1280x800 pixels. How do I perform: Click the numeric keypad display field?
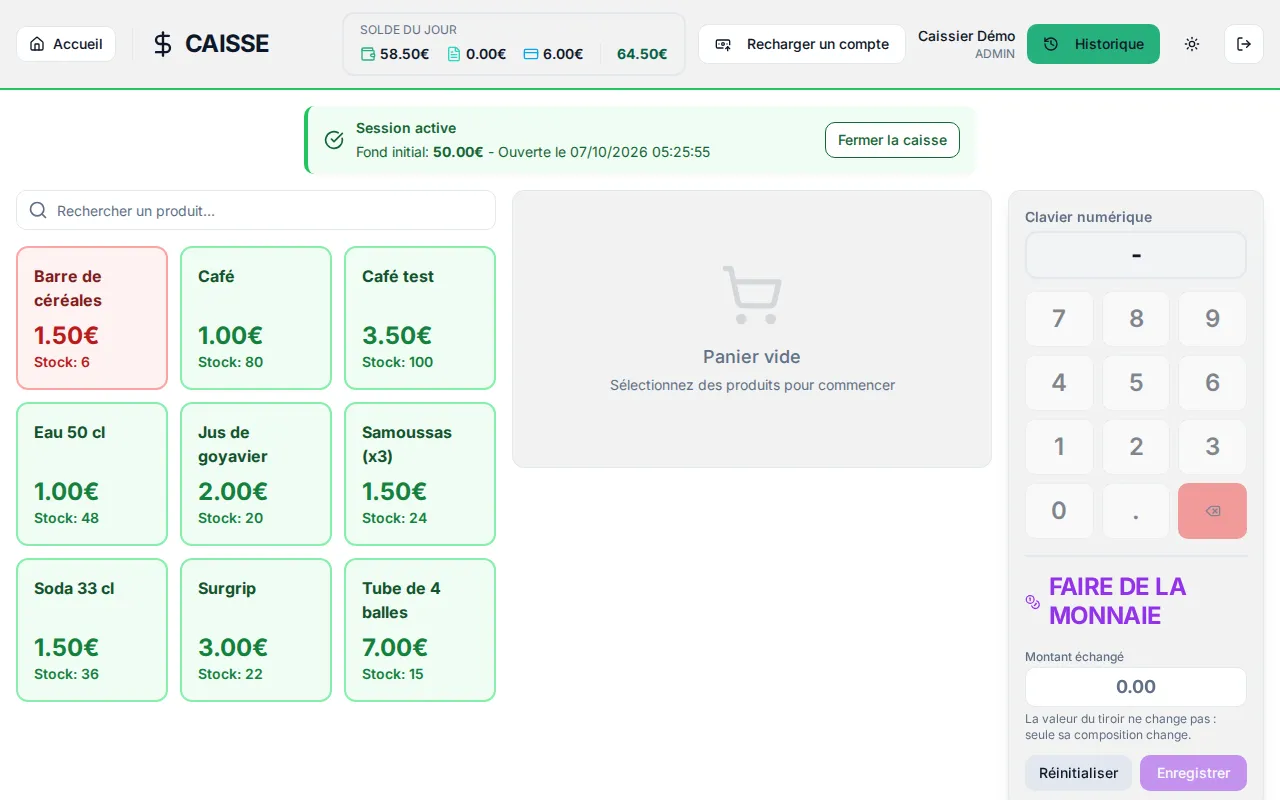tap(1136, 255)
